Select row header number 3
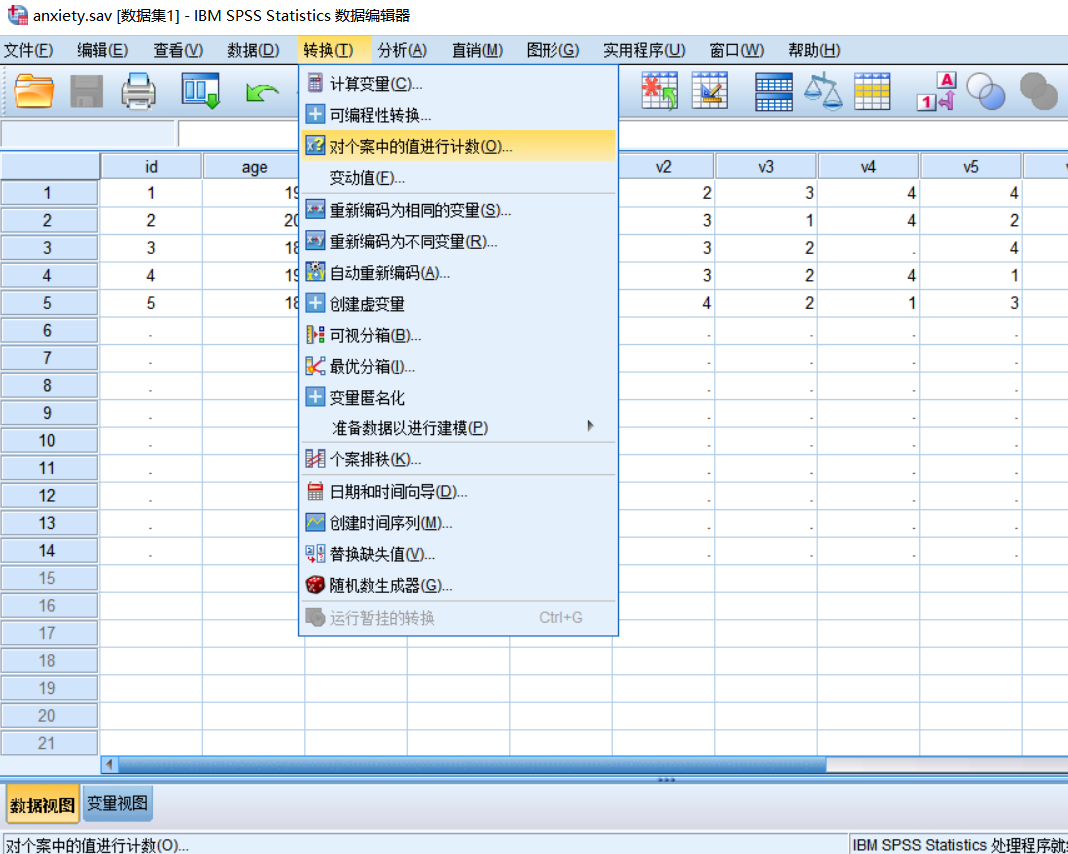 click(49, 248)
